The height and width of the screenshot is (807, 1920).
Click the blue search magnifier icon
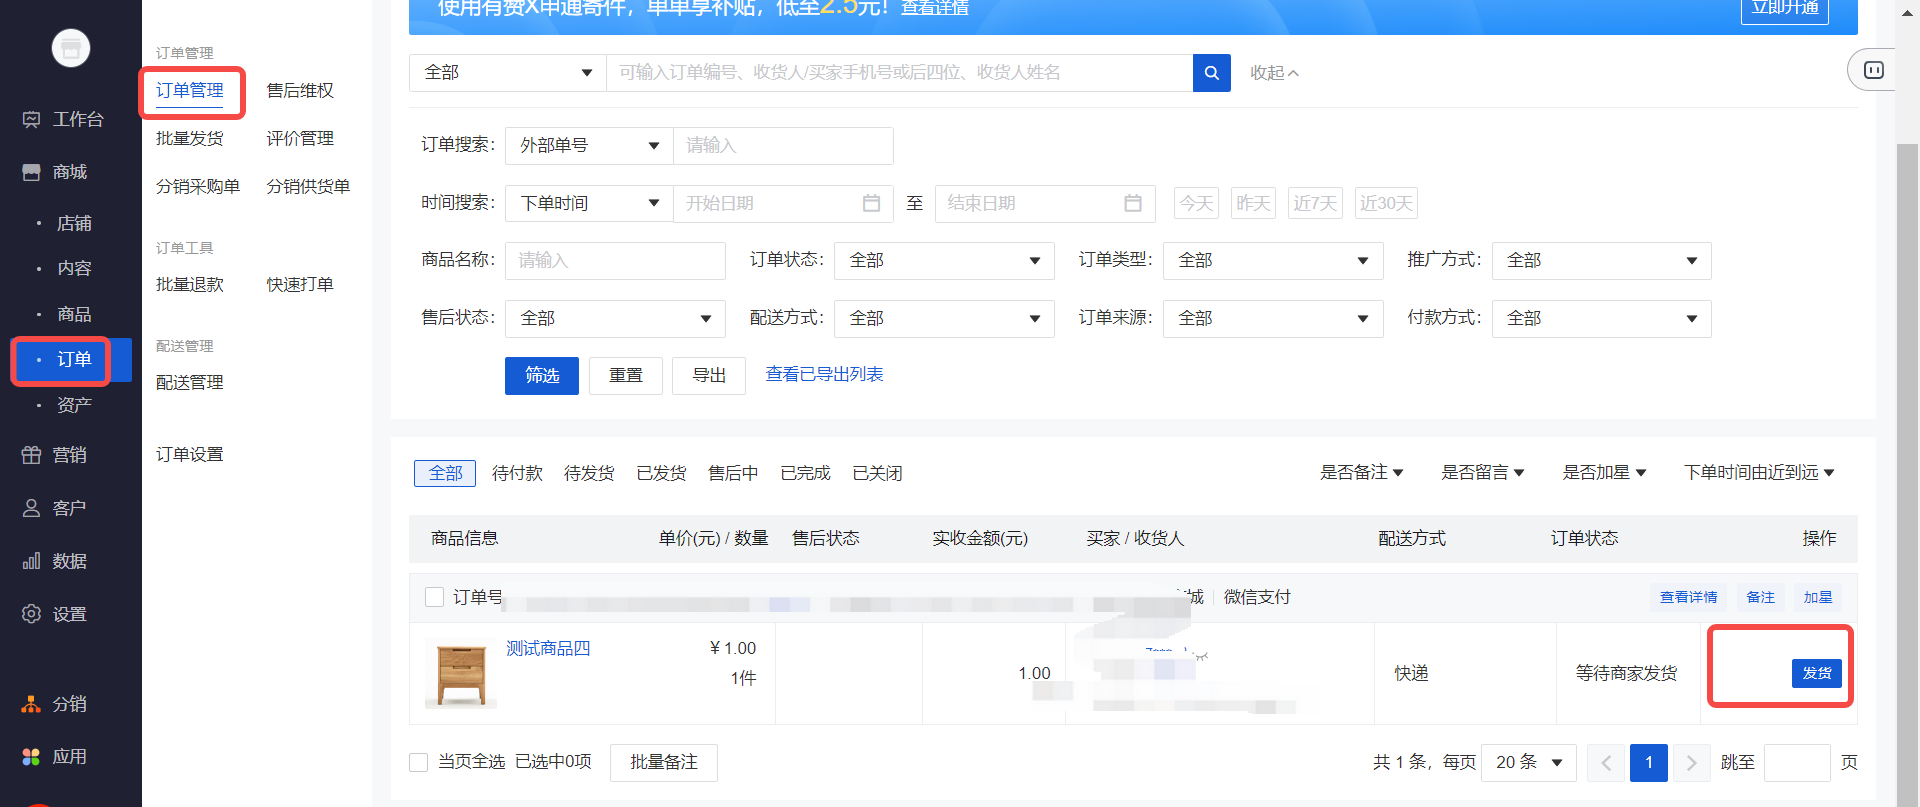pyautogui.click(x=1211, y=73)
